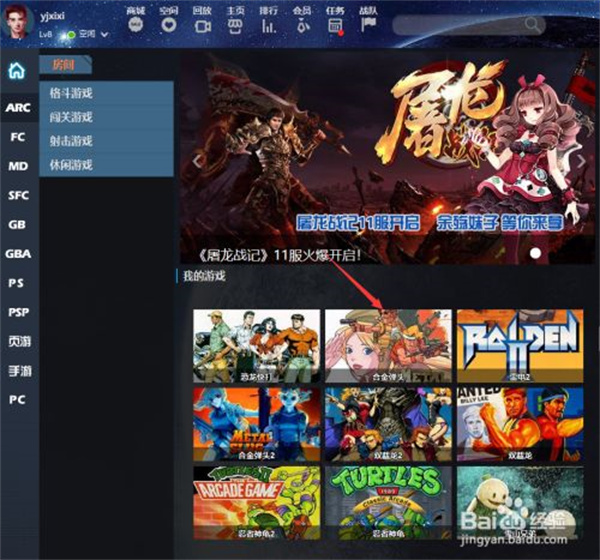Select the 手游 mobile games tab
This screenshot has height=560, width=600.
[x=18, y=371]
